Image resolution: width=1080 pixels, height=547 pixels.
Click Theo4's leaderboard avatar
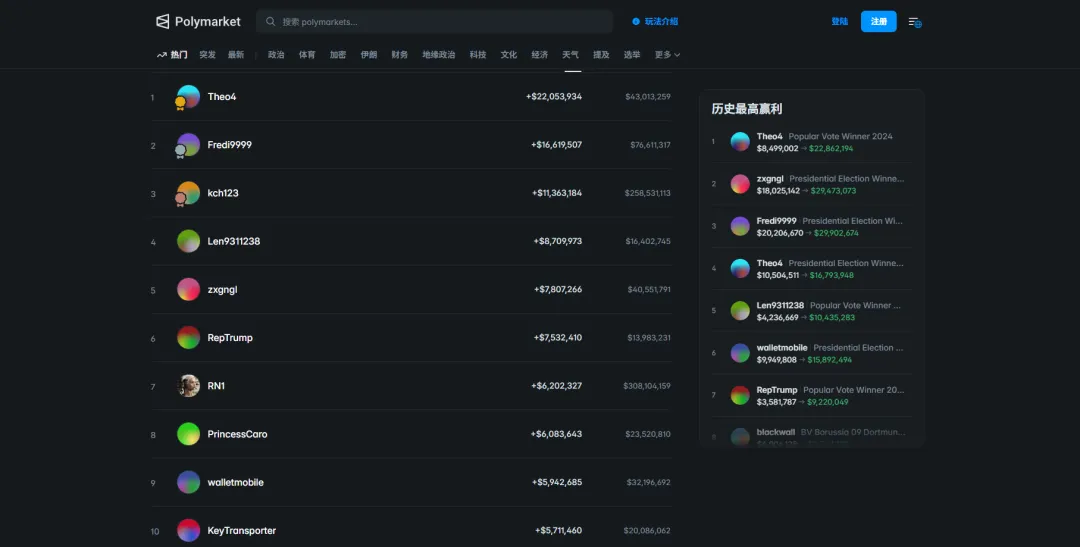tap(188, 96)
